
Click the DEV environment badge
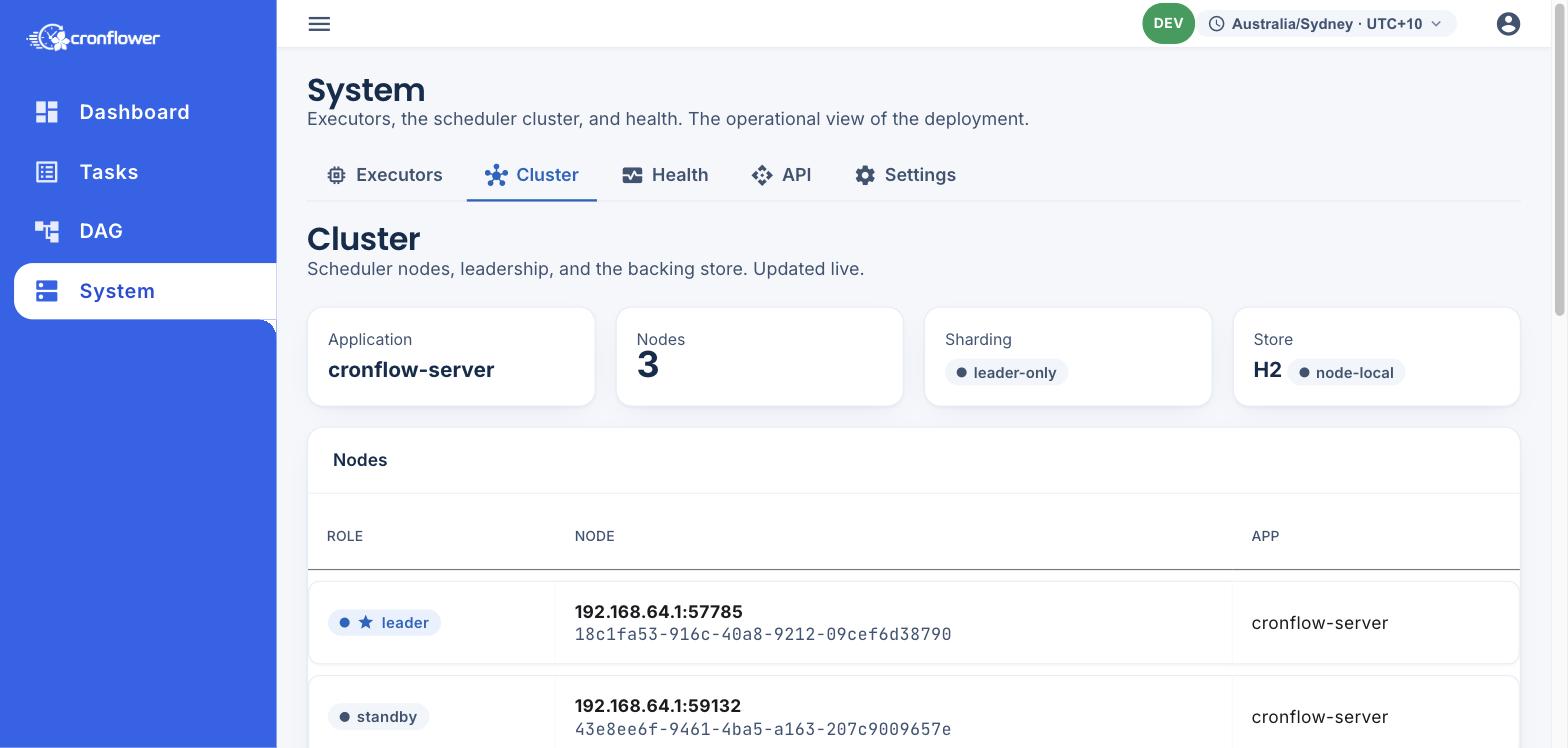pyautogui.click(x=1168, y=24)
